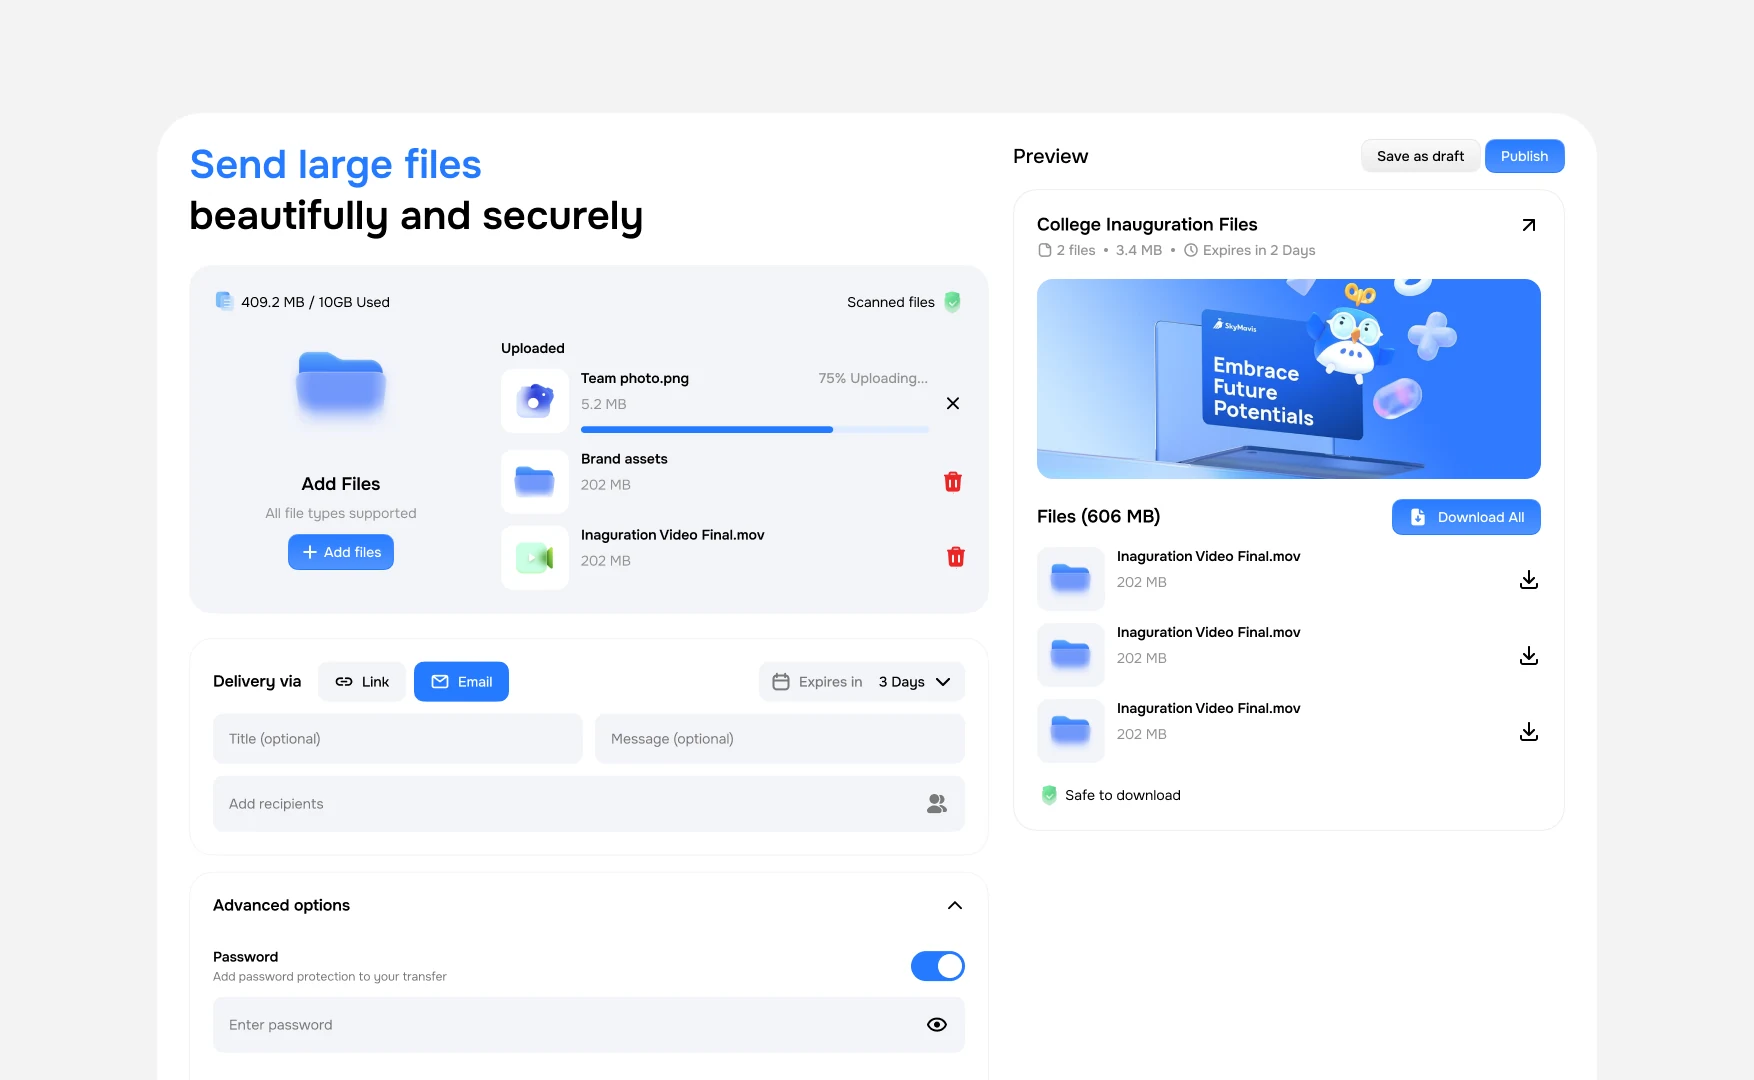This screenshot has height=1080, width=1754.
Task: Open the preview in a new window arrow
Action: 1528,225
